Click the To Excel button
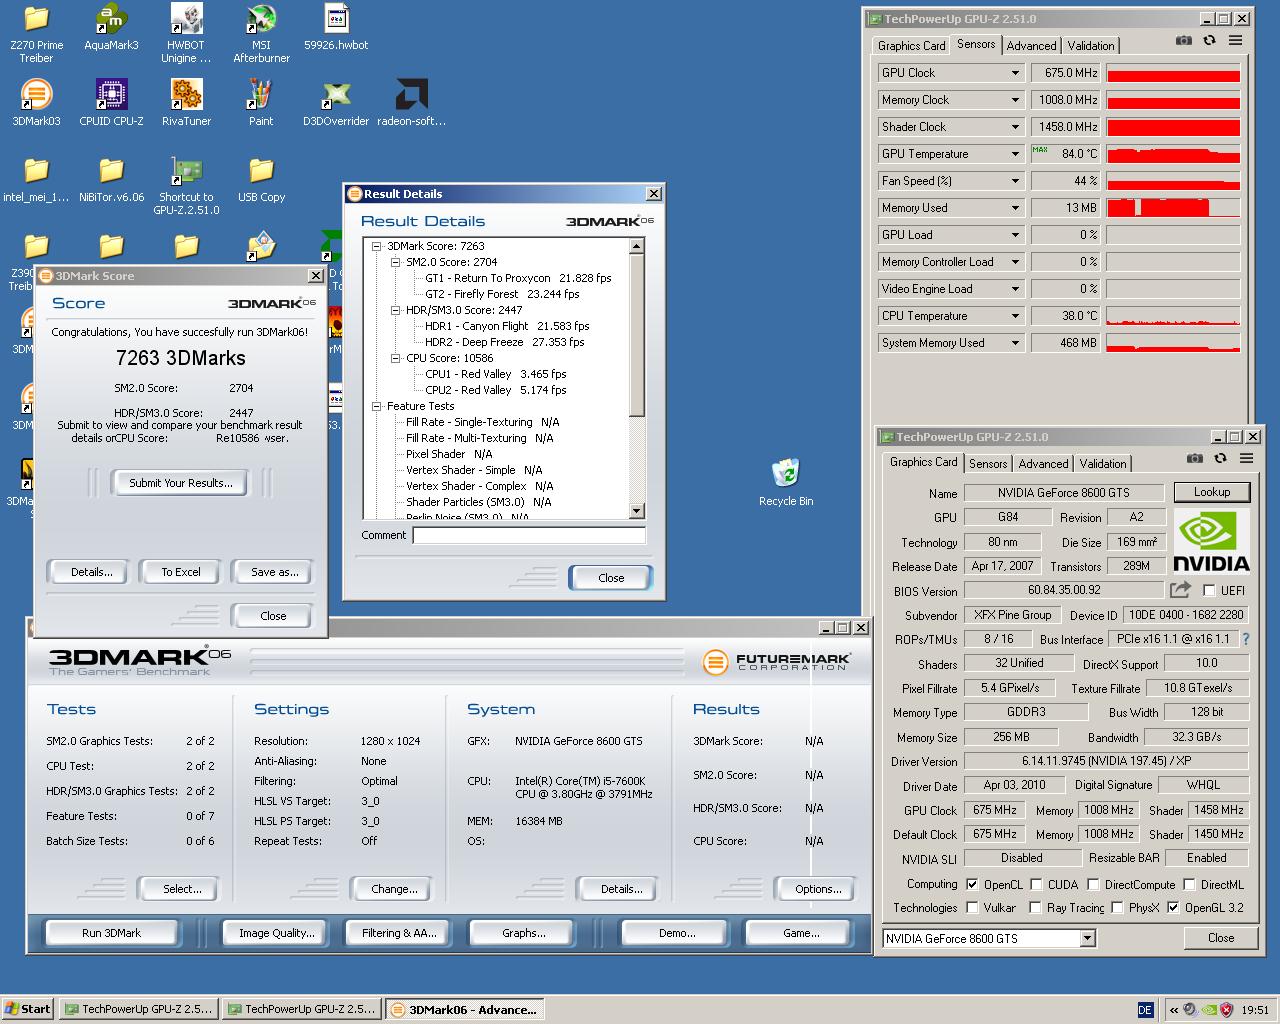 click(181, 572)
